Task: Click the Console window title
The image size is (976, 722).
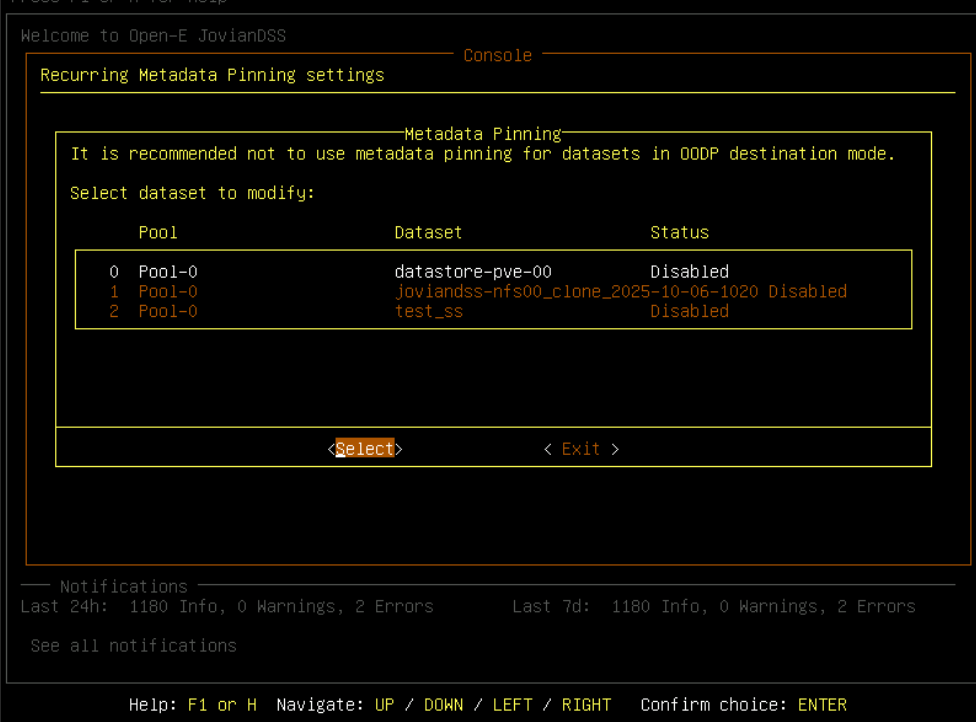Action: [x=497, y=56]
